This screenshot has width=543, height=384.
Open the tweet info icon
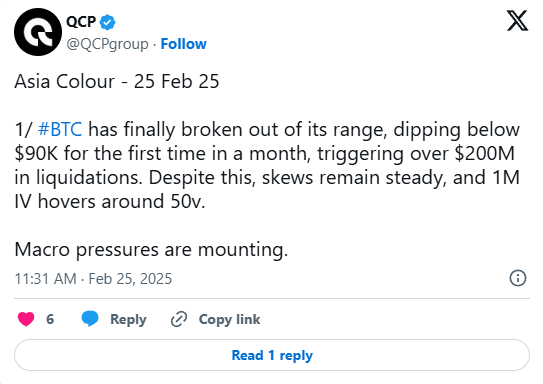click(x=518, y=278)
